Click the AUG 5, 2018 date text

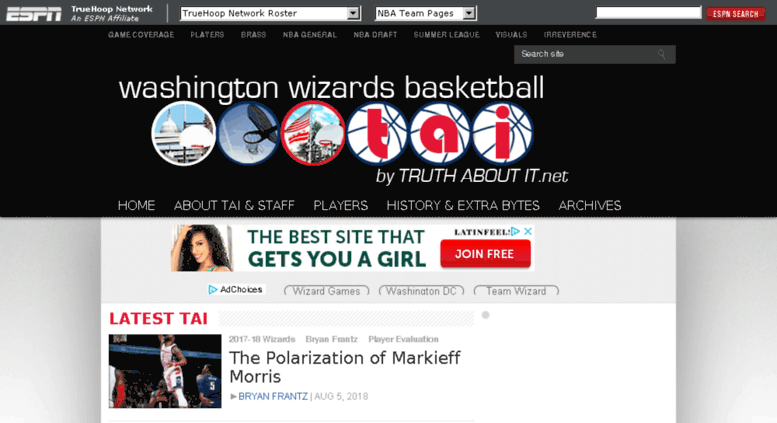pyautogui.click(x=341, y=396)
